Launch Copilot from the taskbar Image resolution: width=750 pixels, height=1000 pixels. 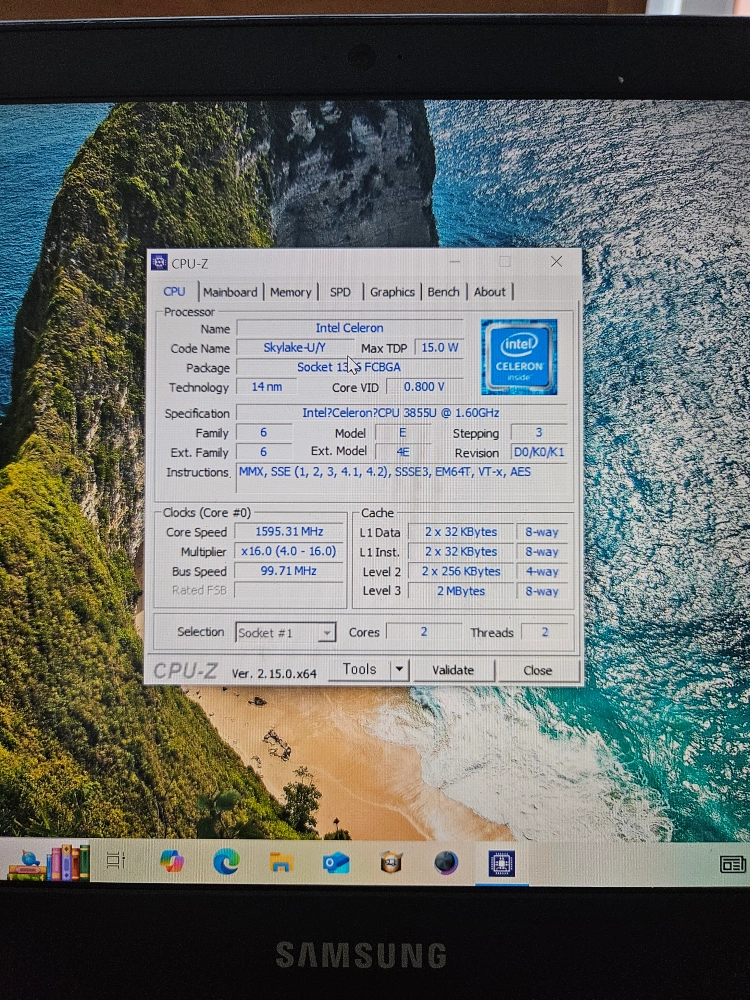[x=172, y=862]
